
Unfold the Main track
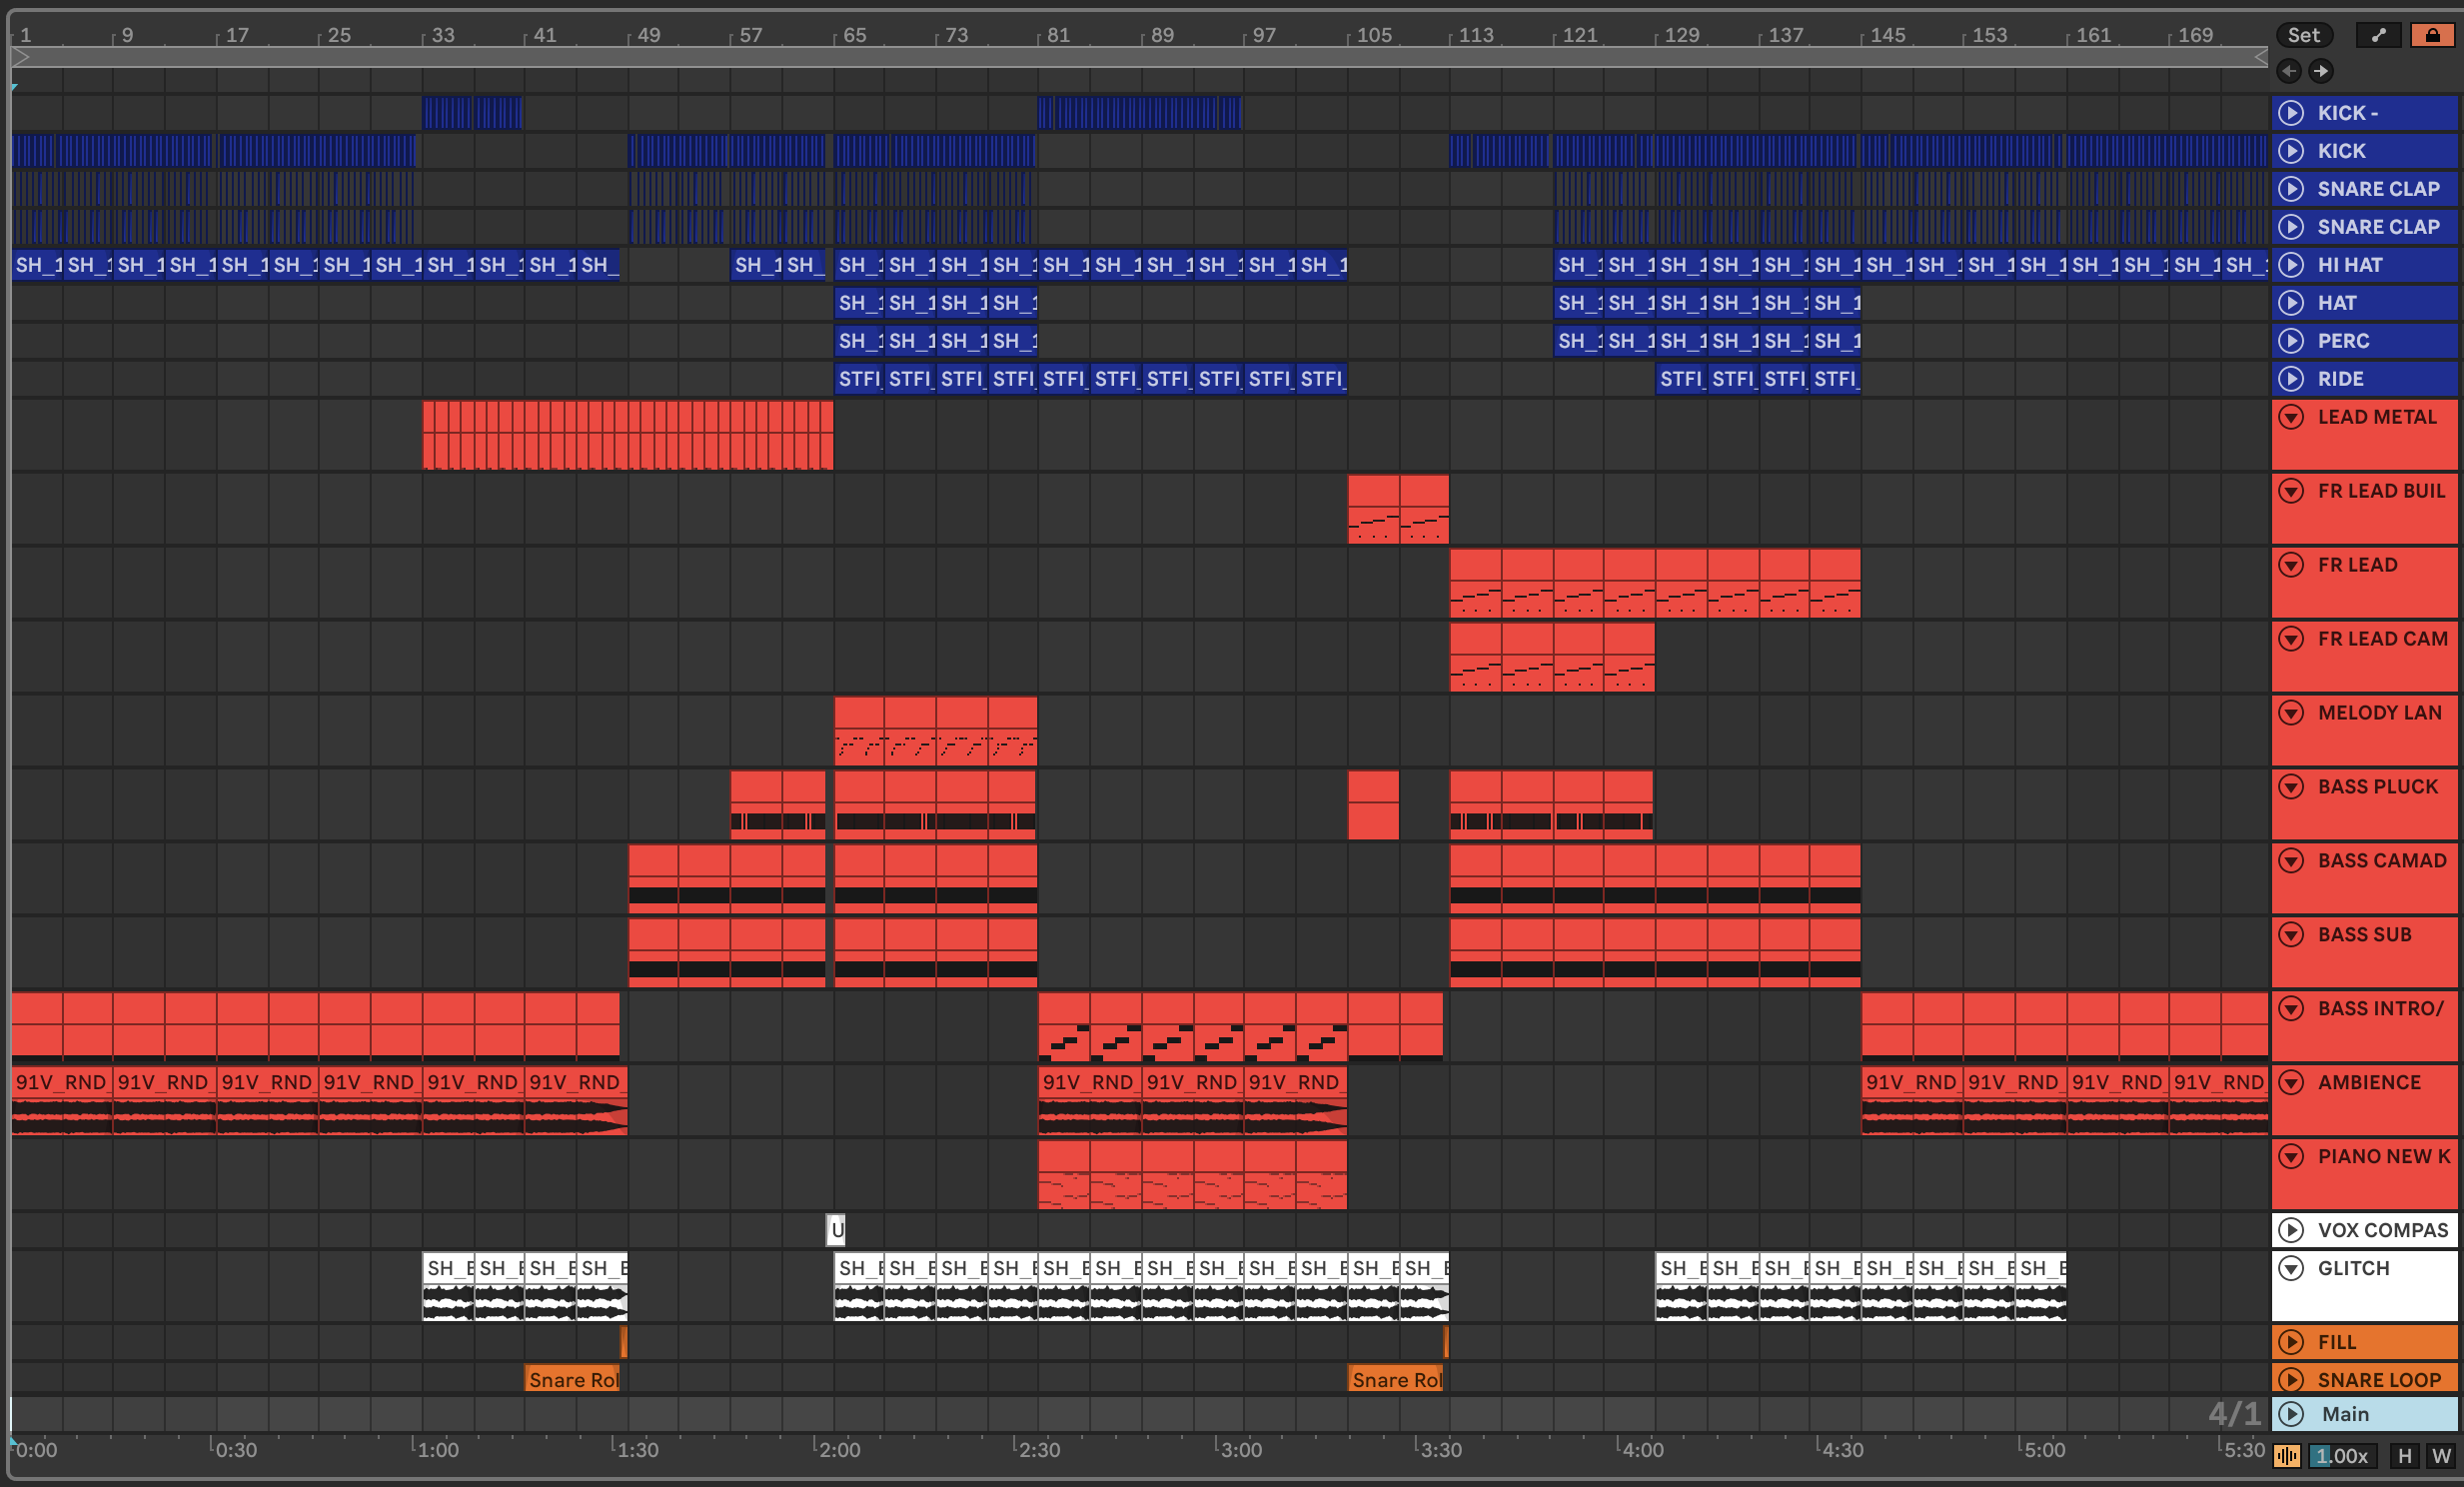(x=2291, y=1414)
